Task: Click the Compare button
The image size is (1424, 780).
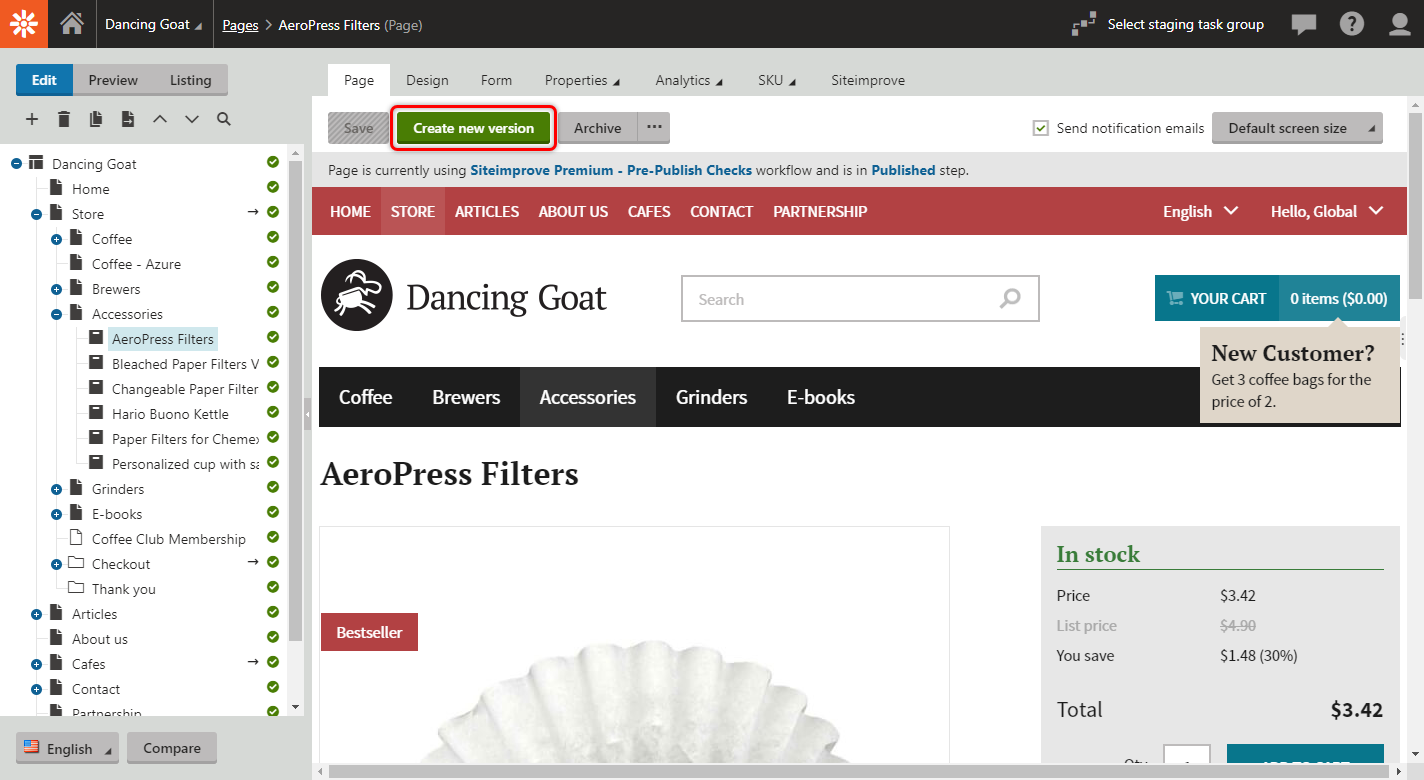Action: [x=172, y=748]
